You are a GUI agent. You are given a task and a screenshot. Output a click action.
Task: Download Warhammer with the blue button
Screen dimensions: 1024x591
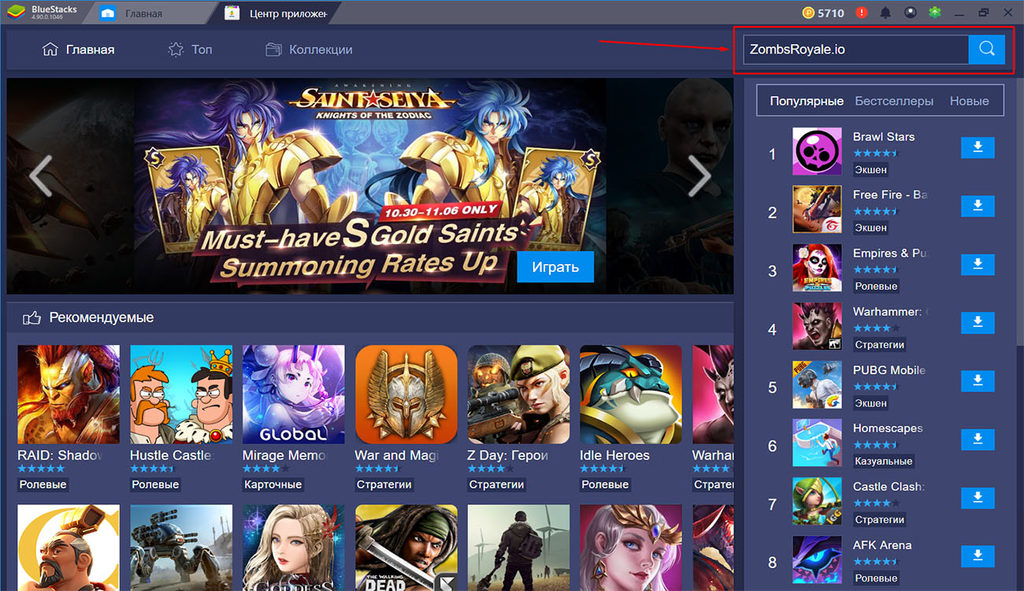978,322
